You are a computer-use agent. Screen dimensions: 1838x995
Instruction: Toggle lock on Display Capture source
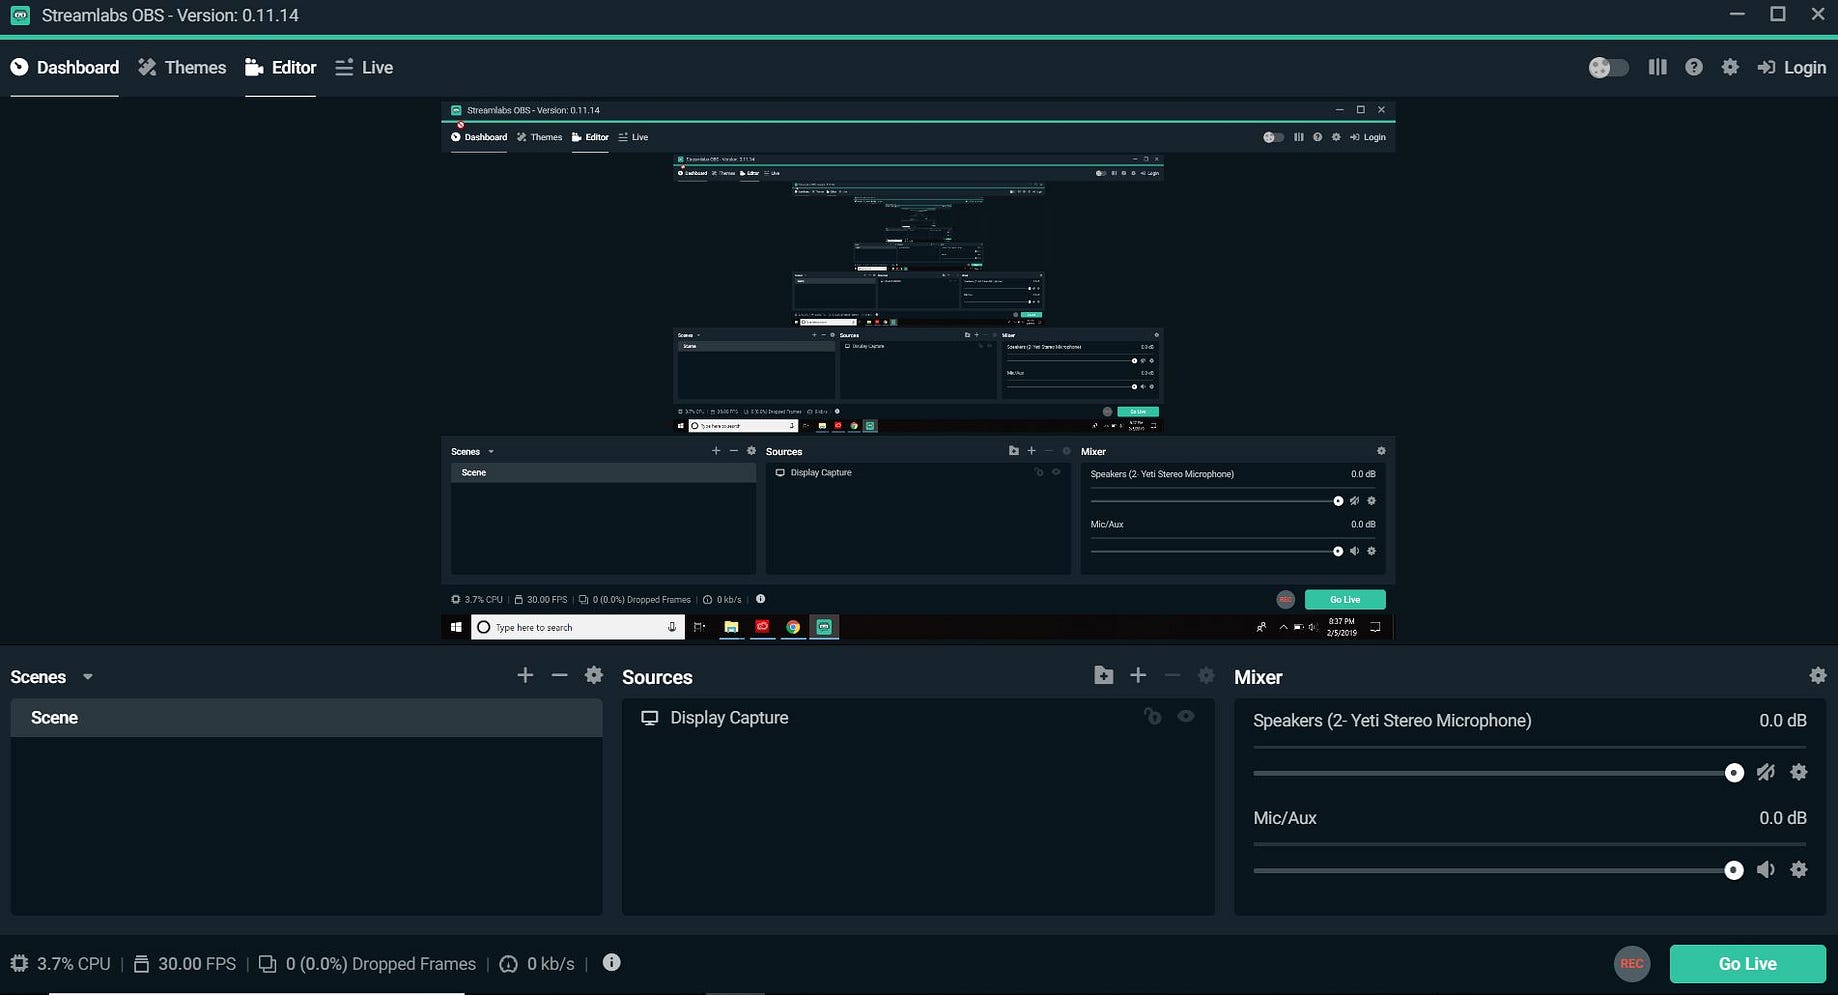point(1153,716)
